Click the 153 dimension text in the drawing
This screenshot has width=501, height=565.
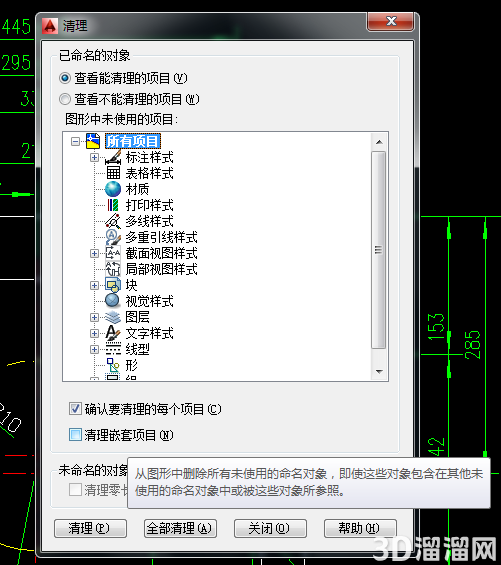[x=435, y=326]
